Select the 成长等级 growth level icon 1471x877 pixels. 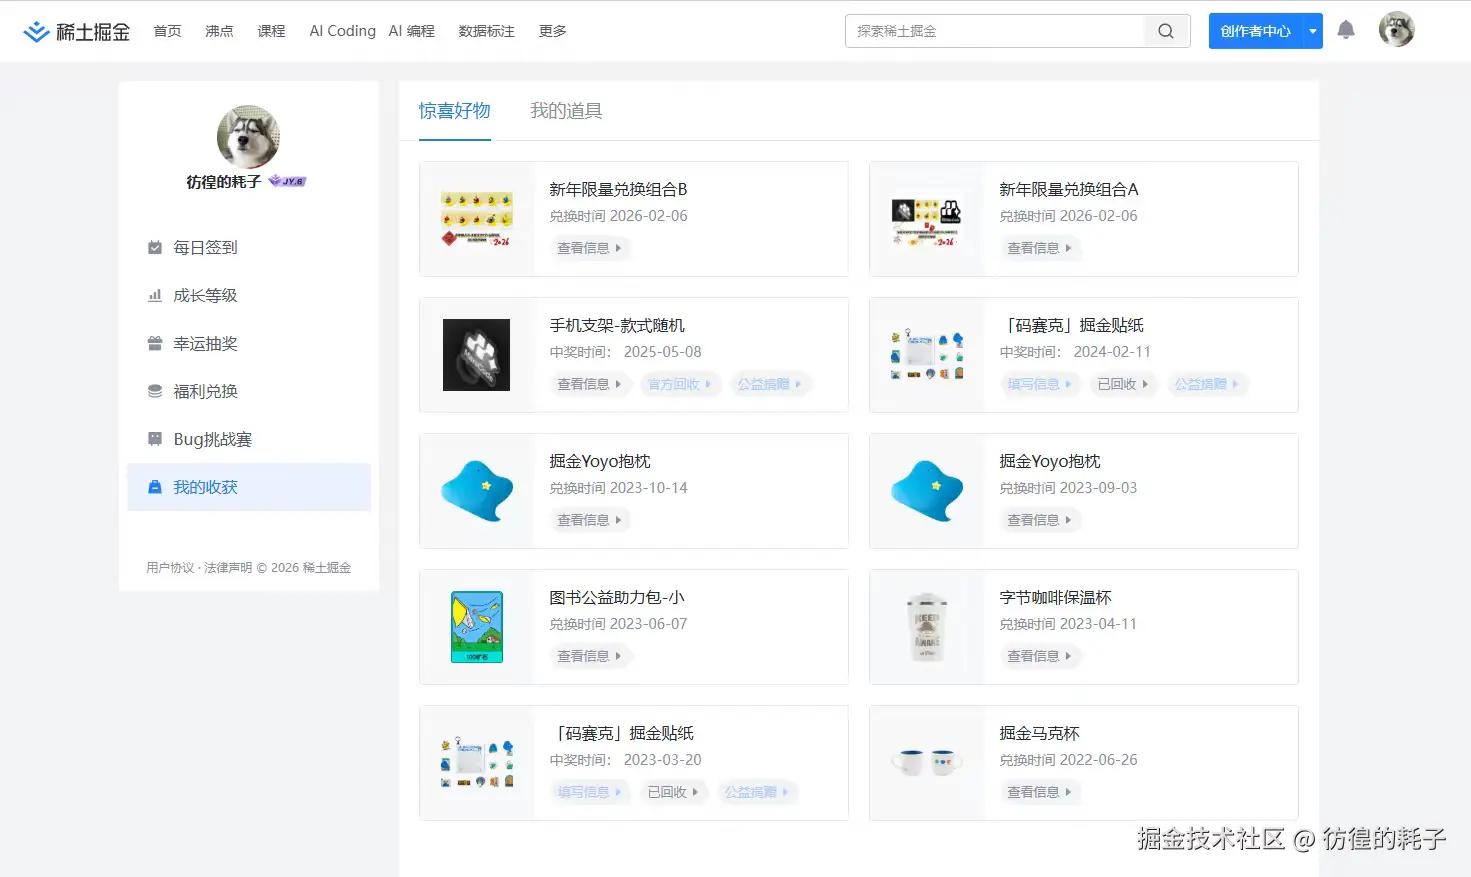pyautogui.click(x=155, y=295)
